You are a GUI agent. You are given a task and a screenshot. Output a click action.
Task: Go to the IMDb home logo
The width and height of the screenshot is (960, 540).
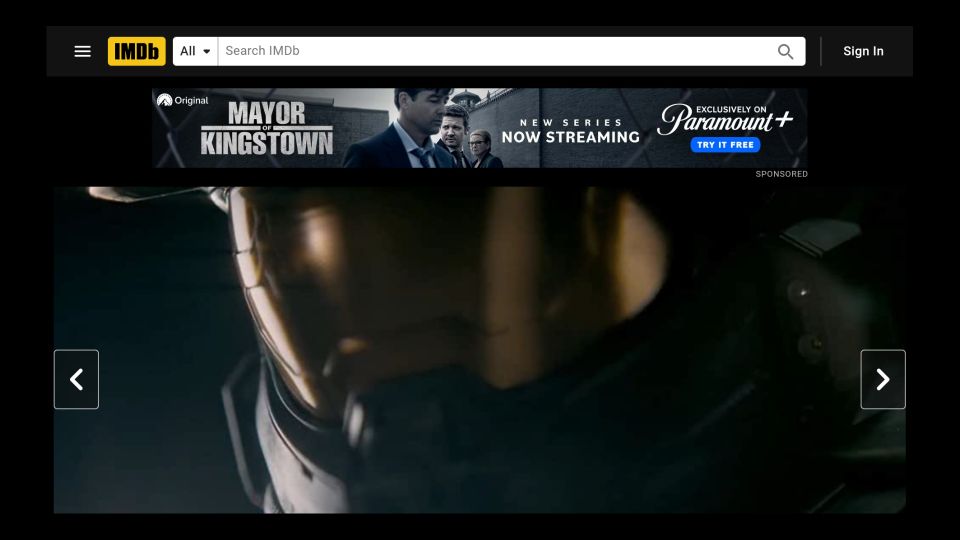(137, 51)
